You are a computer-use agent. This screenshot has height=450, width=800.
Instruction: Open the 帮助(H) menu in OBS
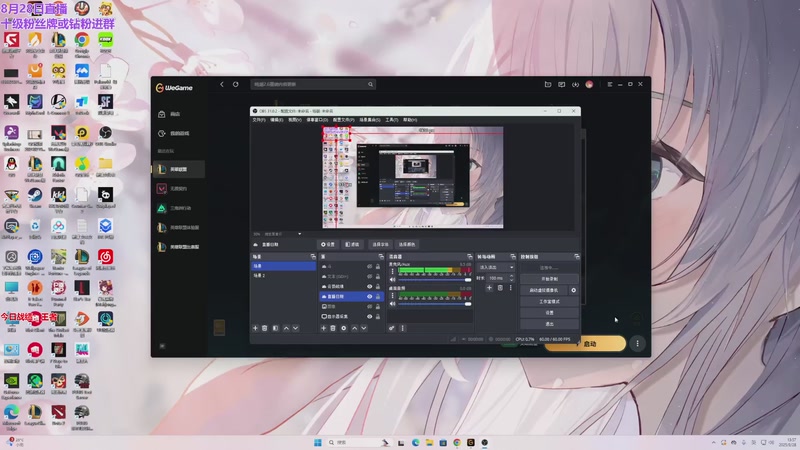tap(410, 120)
